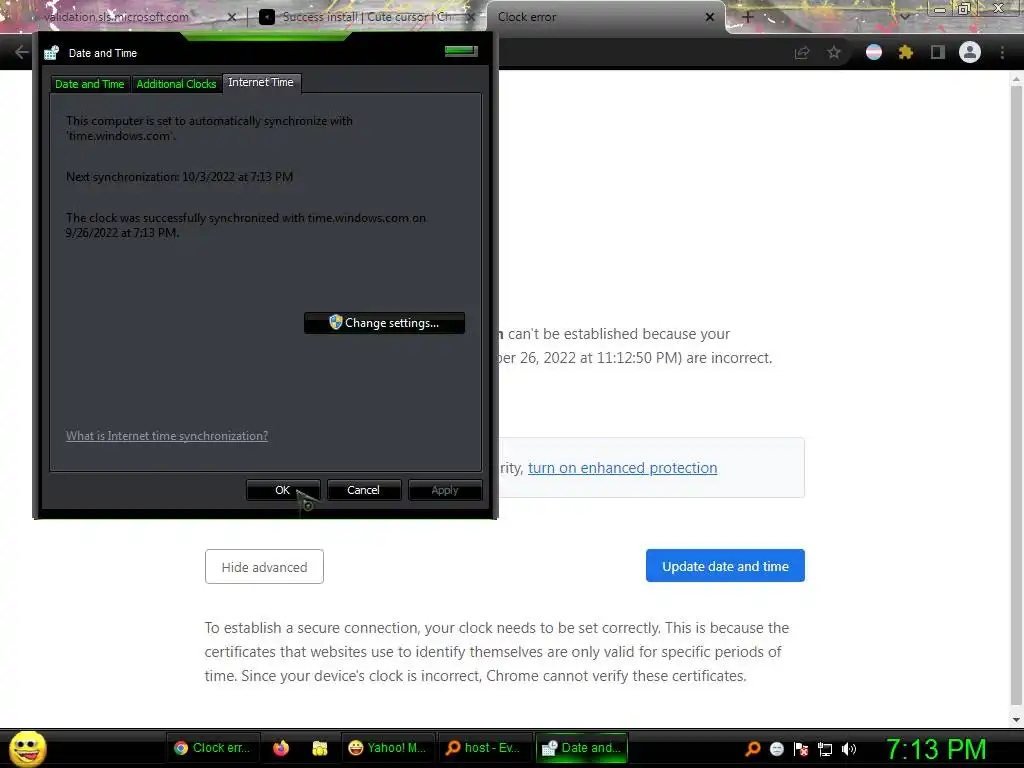Toggle the Chrome side panel
Screen dimensions: 1024x768
pos(938,52)
